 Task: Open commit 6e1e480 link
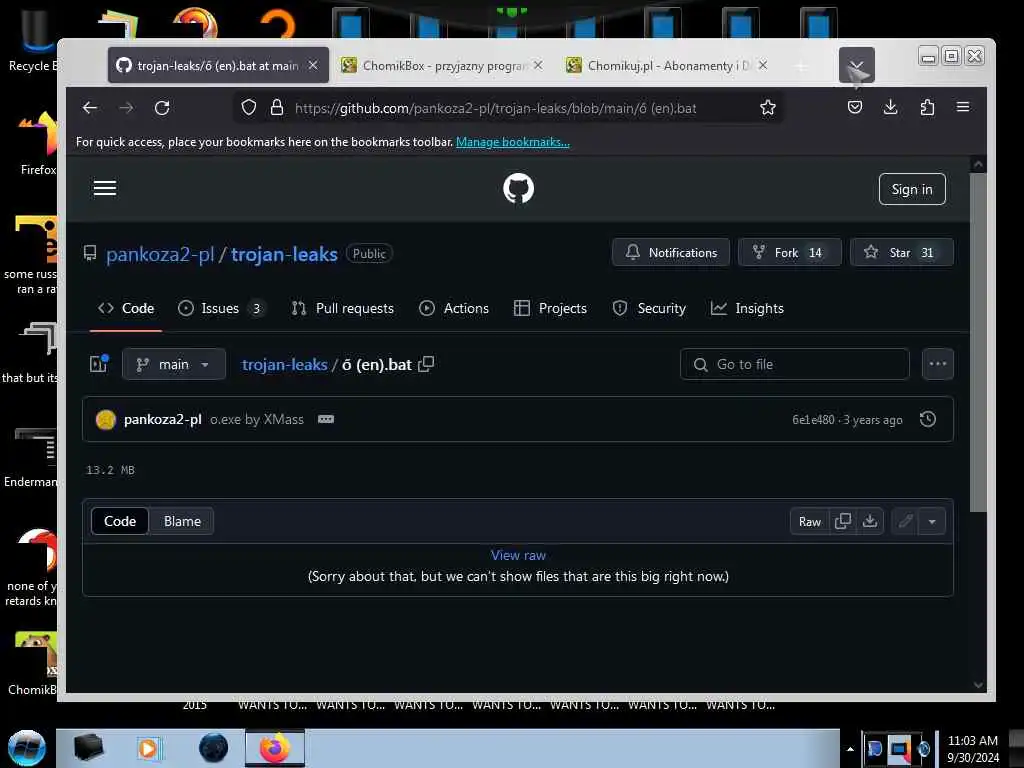(x=813, y=420)
